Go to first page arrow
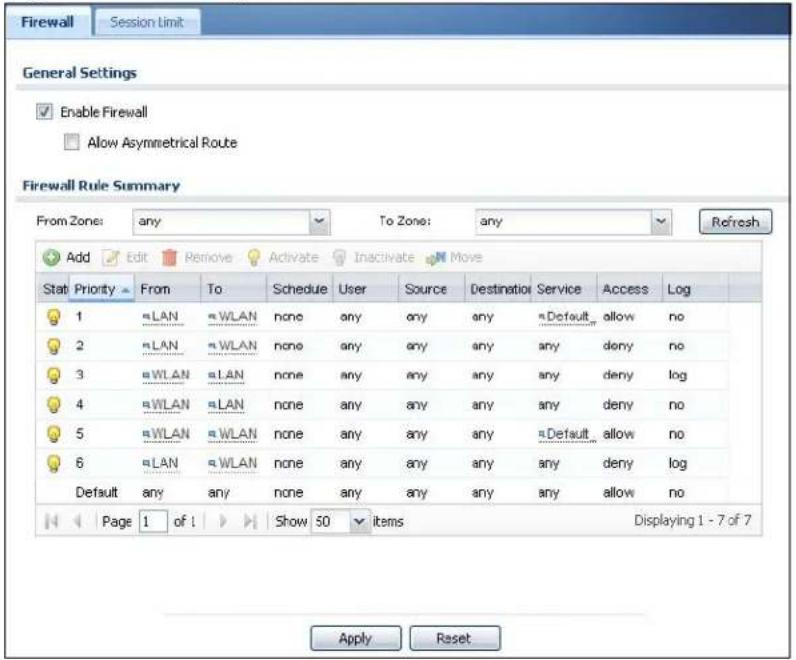Screen dimensions: 796x660 click(x=51, y=521)
